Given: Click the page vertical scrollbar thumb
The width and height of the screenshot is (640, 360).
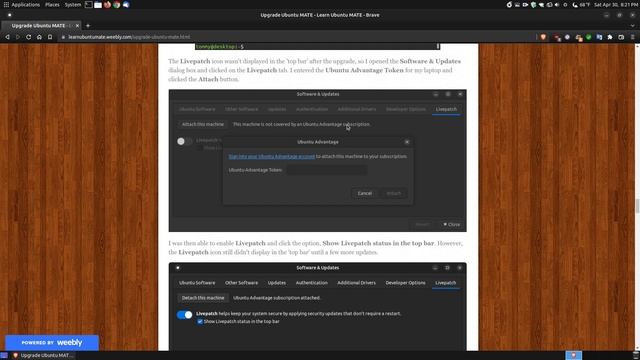Looking at the screenshot, I should tap(637, 206).
